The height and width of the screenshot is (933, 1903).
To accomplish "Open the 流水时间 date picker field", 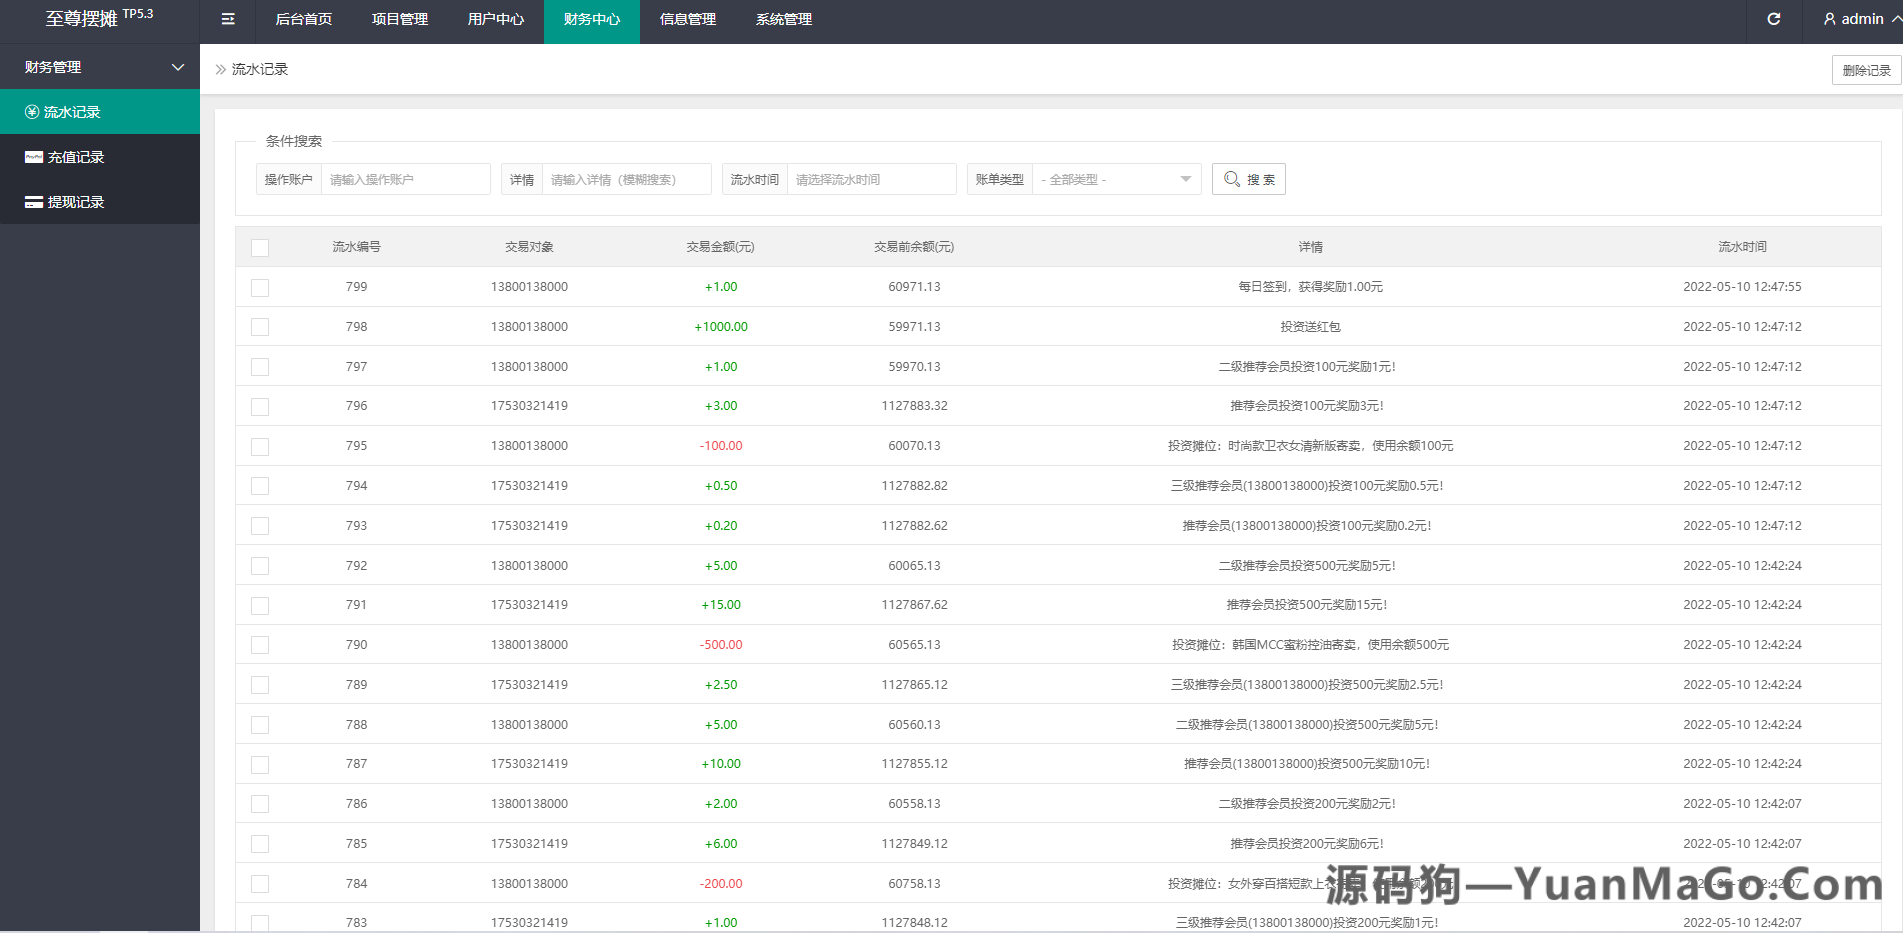I will 870,179.
